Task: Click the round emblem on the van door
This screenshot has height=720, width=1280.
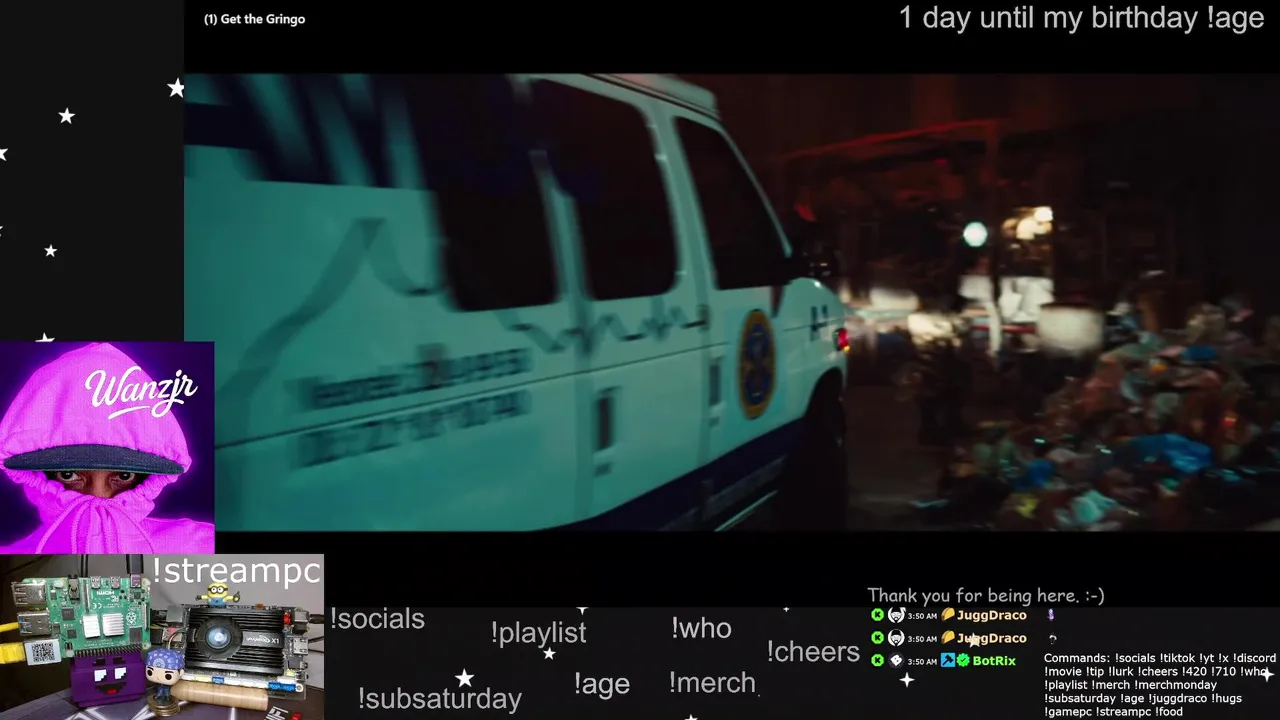Action: 757,364
